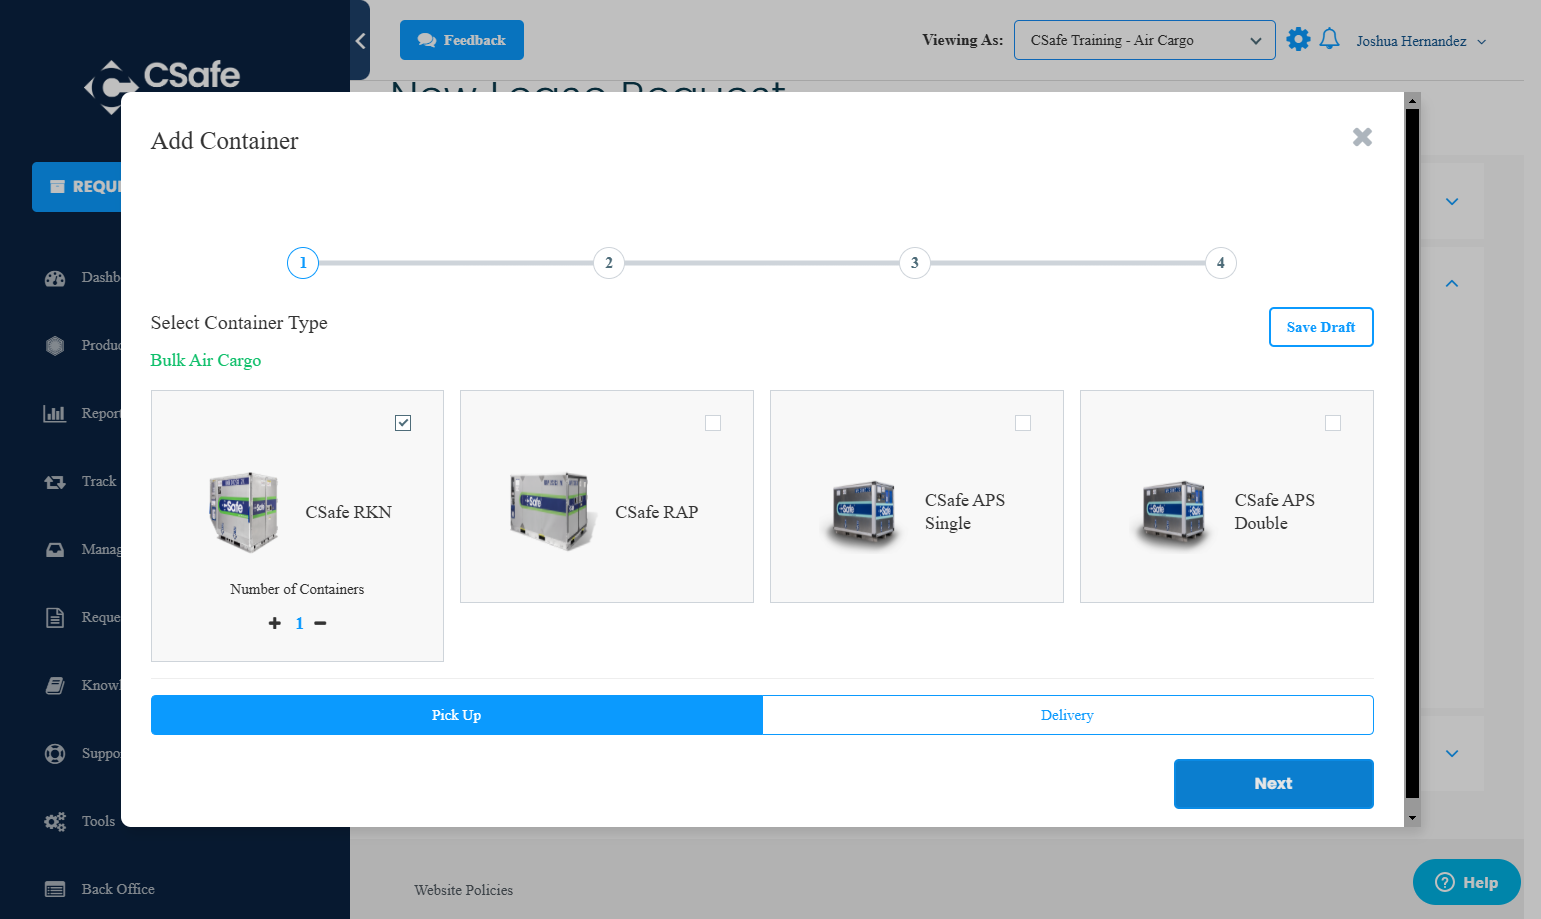Open the Viewing As dropdown
This screenshot has height=919, width=1541.
(1145, 40)
